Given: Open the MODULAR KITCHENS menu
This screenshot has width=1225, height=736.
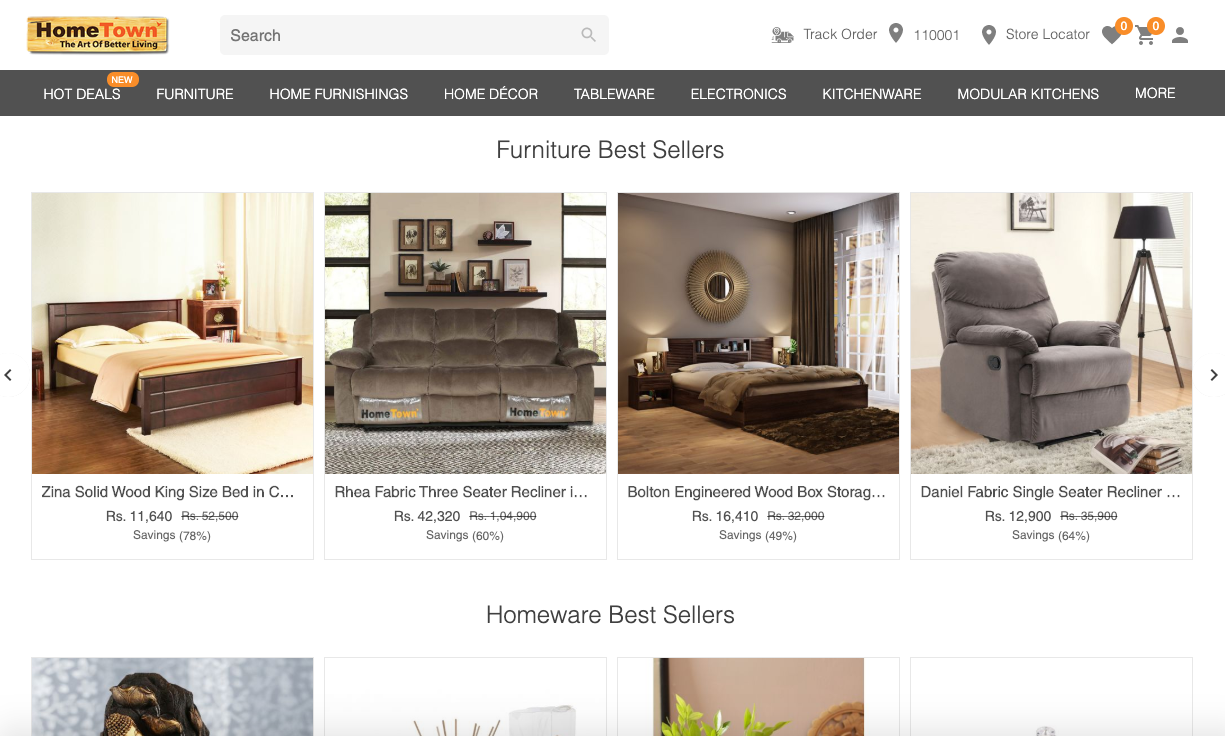Looking at the screenshot, I should pyautogui.click(x=1028, y=94).
